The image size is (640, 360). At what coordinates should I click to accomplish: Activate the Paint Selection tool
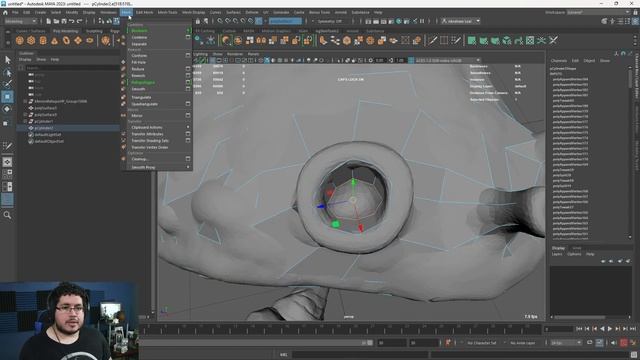(7, 84)
